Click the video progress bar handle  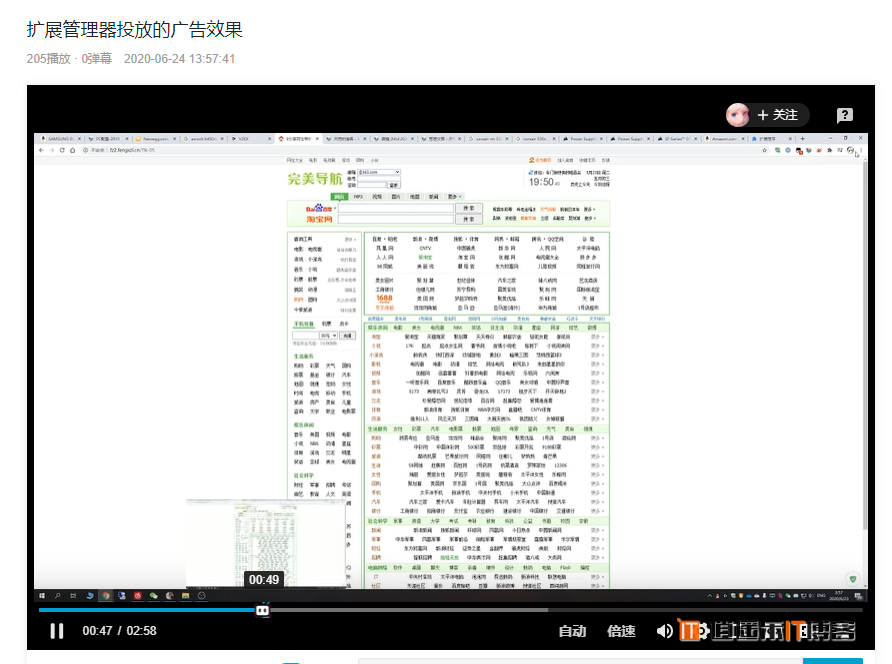pyautogui.click(x=262, y=610)
